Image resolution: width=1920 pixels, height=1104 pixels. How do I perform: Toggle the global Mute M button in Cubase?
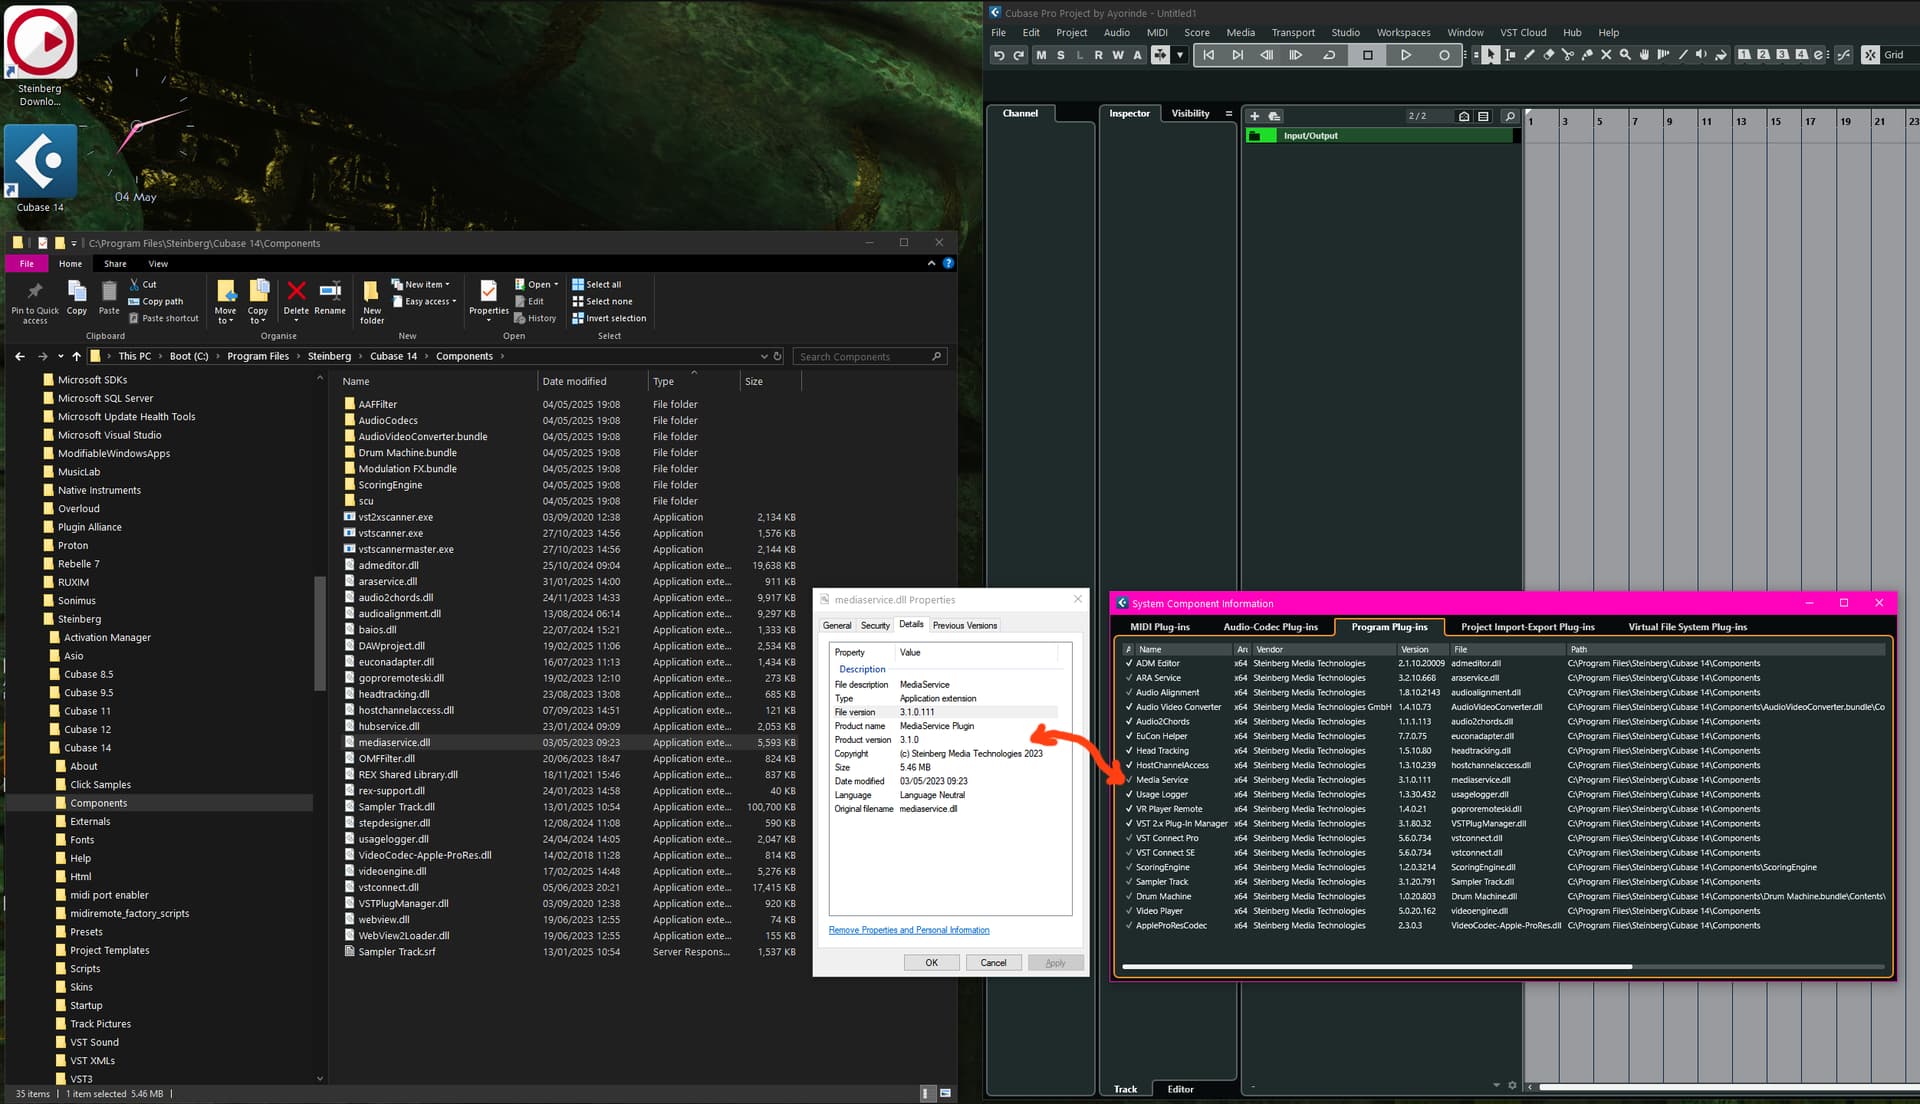[1041, 55]
